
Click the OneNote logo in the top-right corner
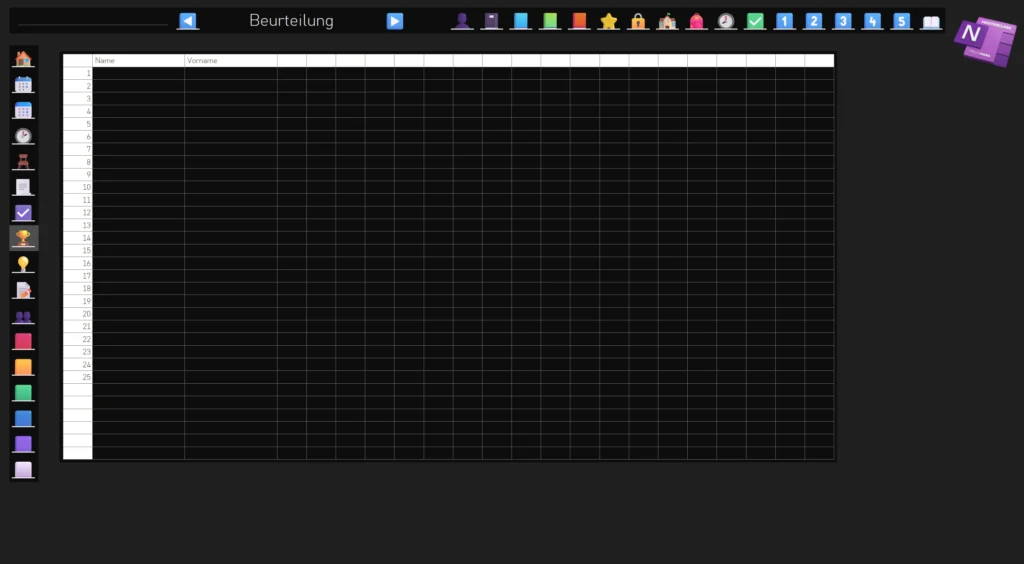click(x=982, y=40)
